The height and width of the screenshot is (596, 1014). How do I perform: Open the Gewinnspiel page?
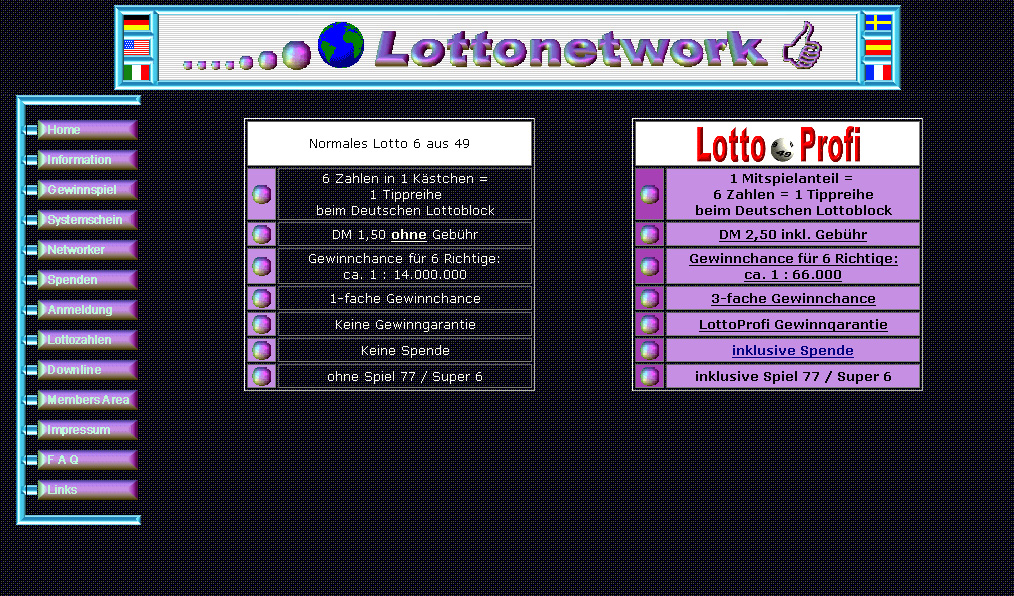pyautogui.click(x=87, y=190)
